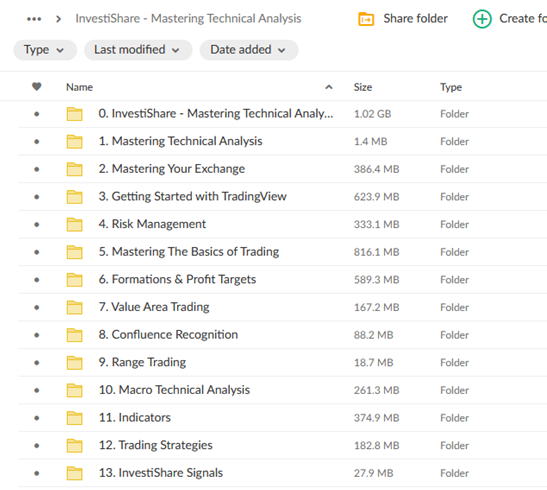The image size is (547, 490).
Task: Click the breadcrumb chevron arrow
Action: point(58,19)
